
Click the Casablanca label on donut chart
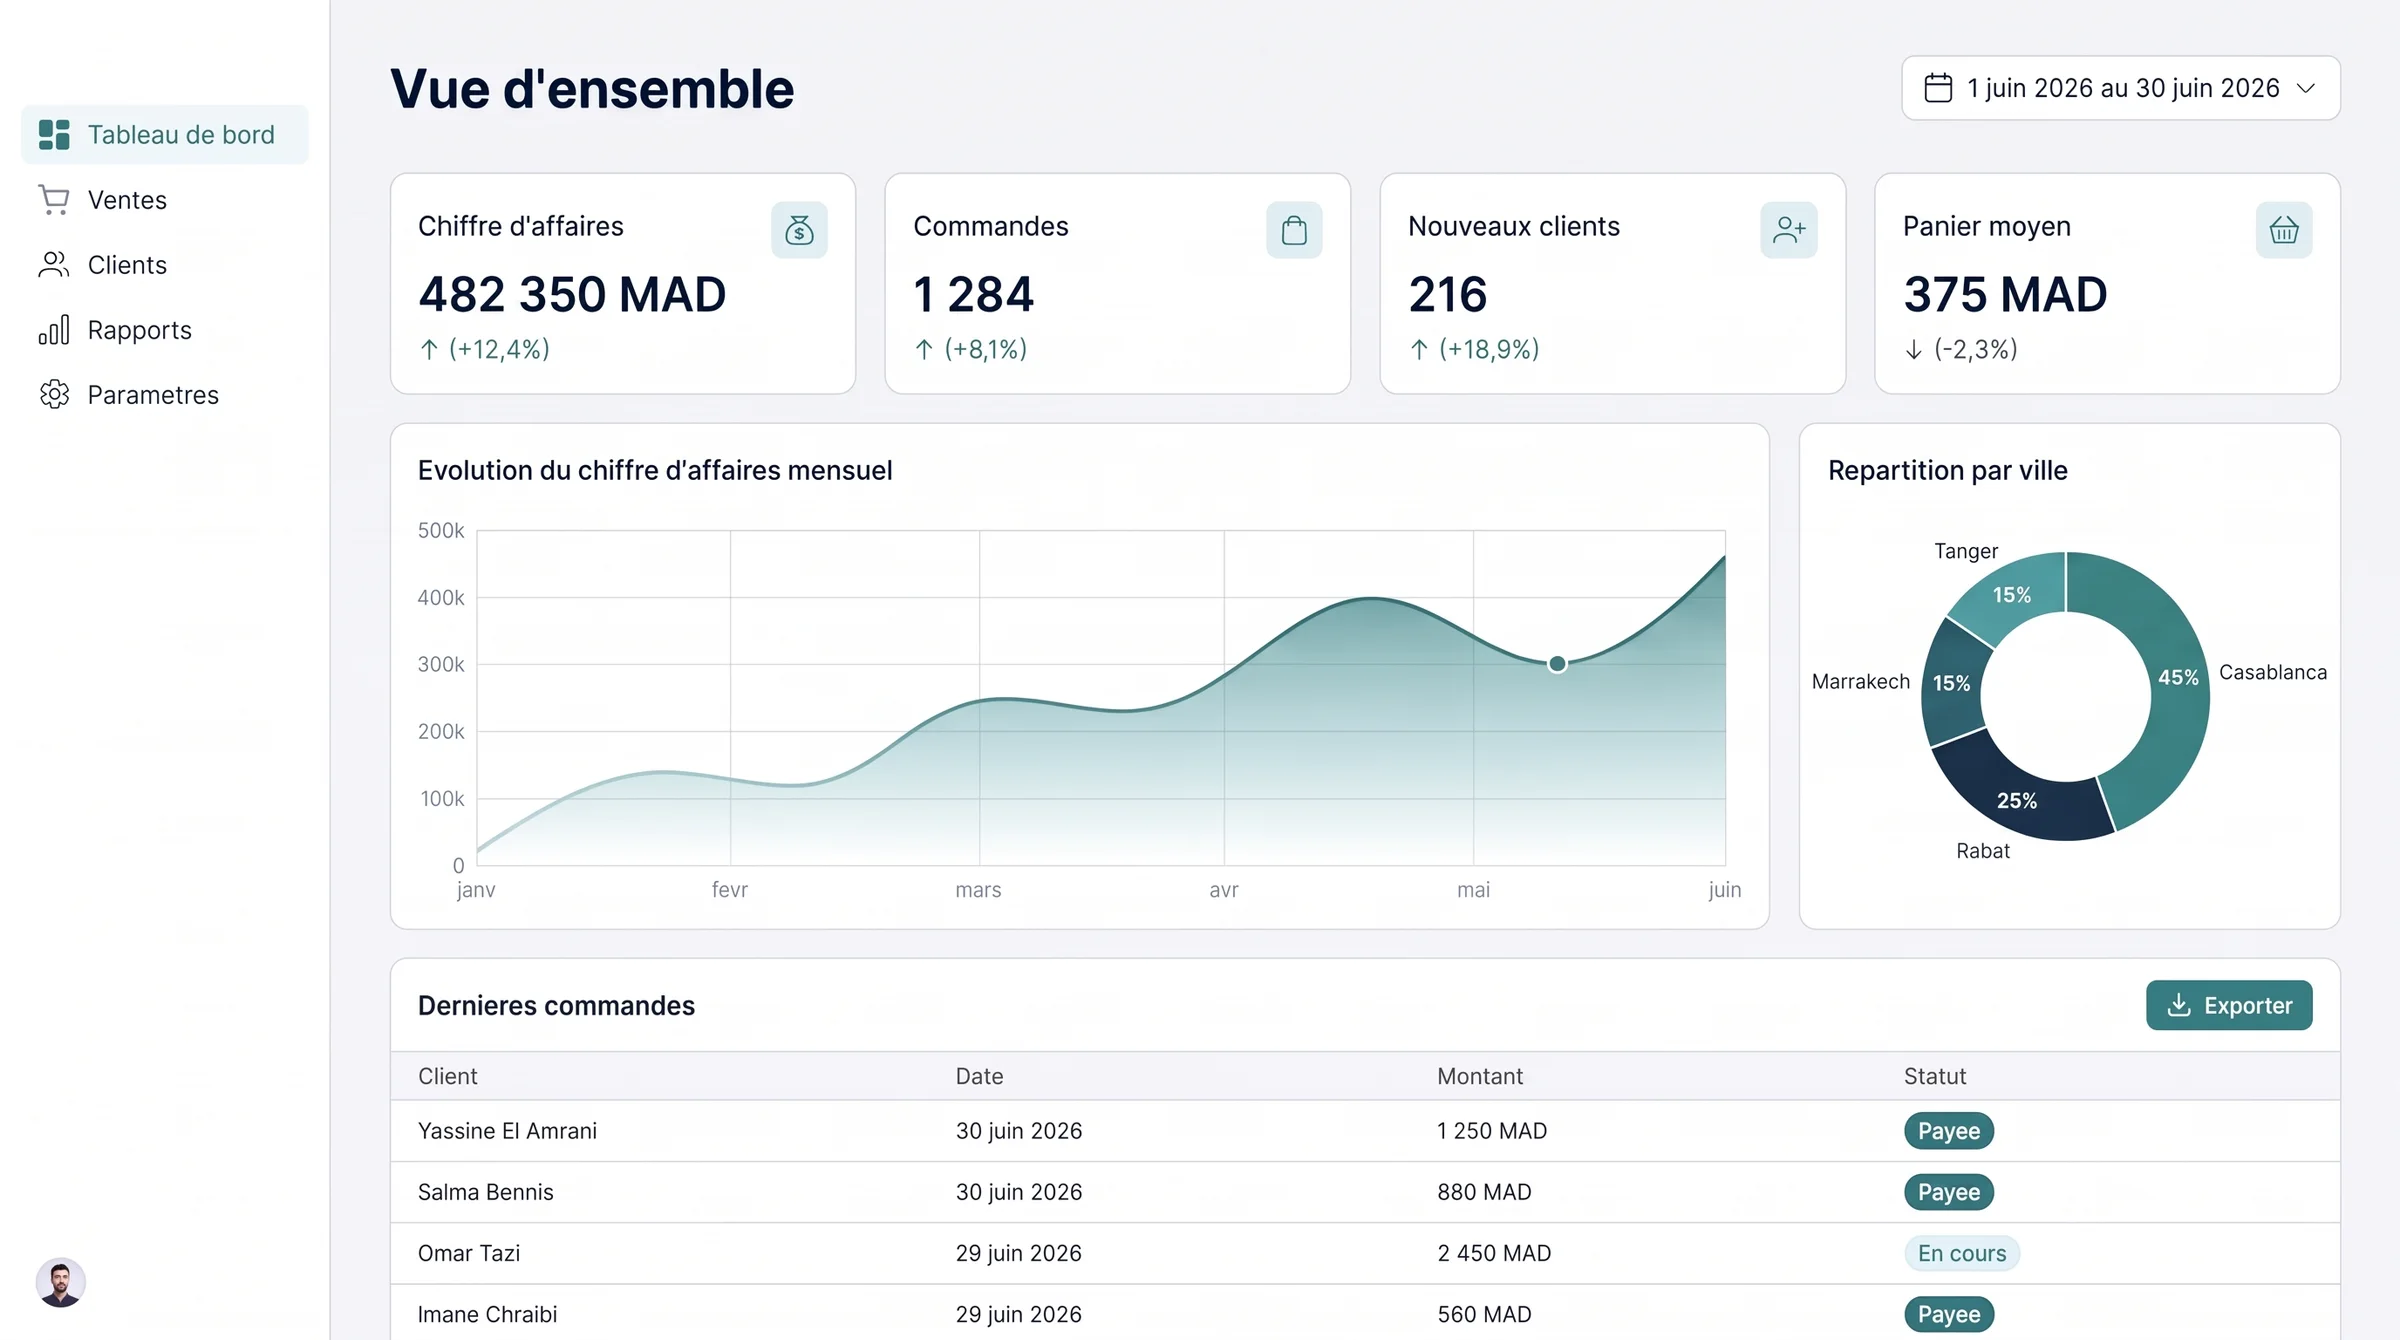click(x=2273, y=672)
